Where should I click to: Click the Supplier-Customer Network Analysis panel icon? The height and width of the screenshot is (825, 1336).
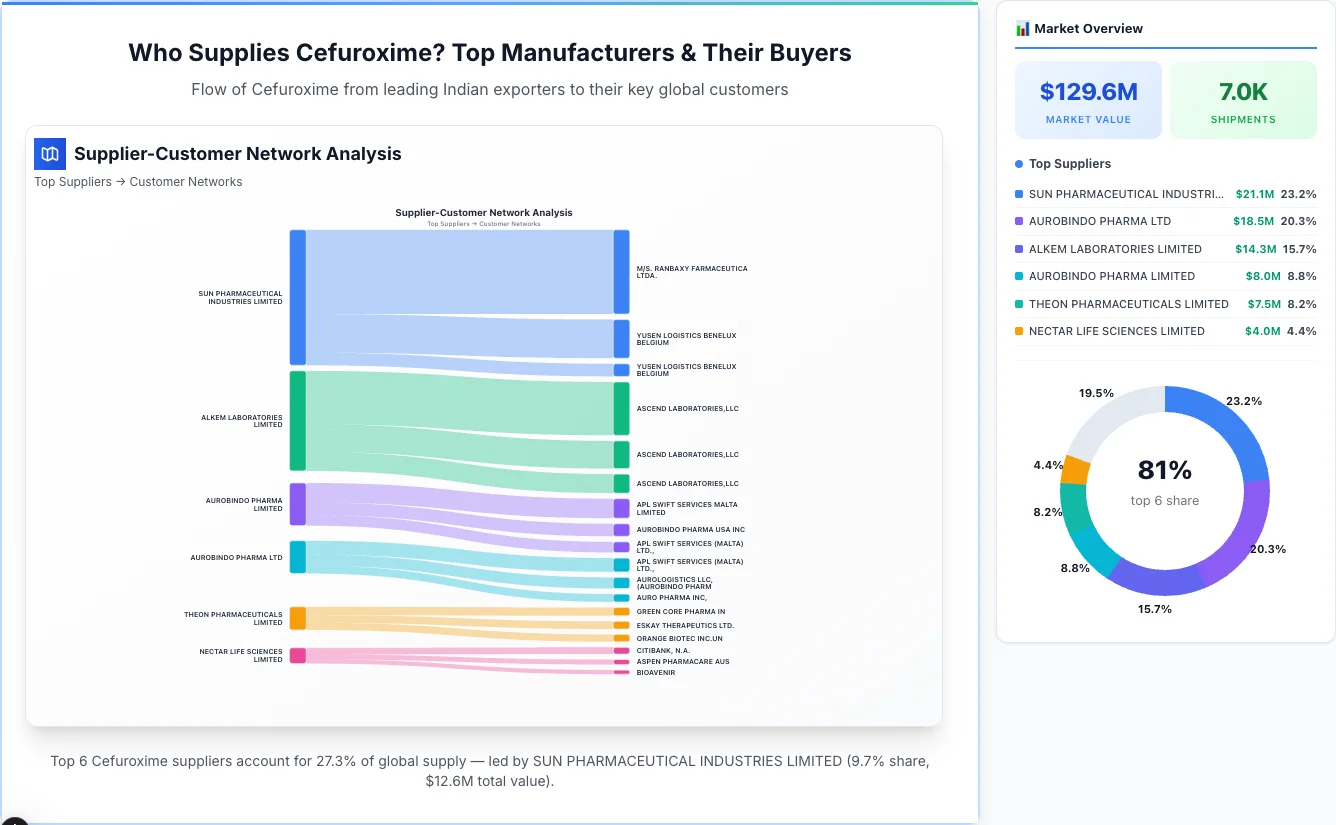(x=49, y=154)
